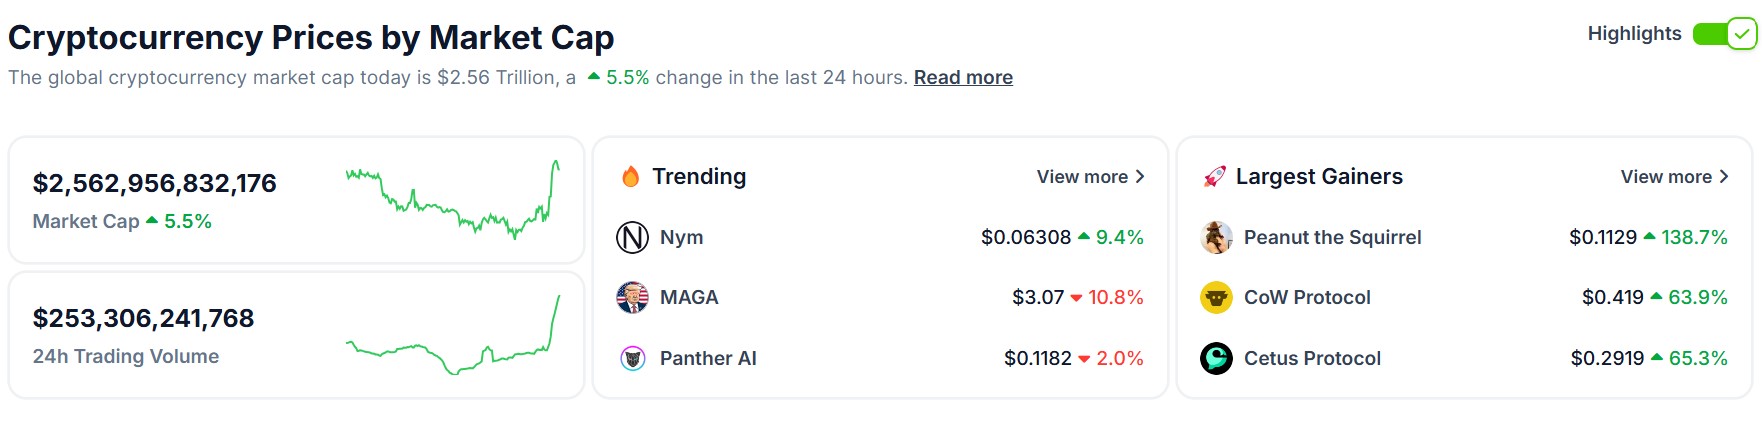Viewport: 1762px width, 422px height.
Task: Click the CoW Protocol coin icon
Action: (x=1216, y=297)
